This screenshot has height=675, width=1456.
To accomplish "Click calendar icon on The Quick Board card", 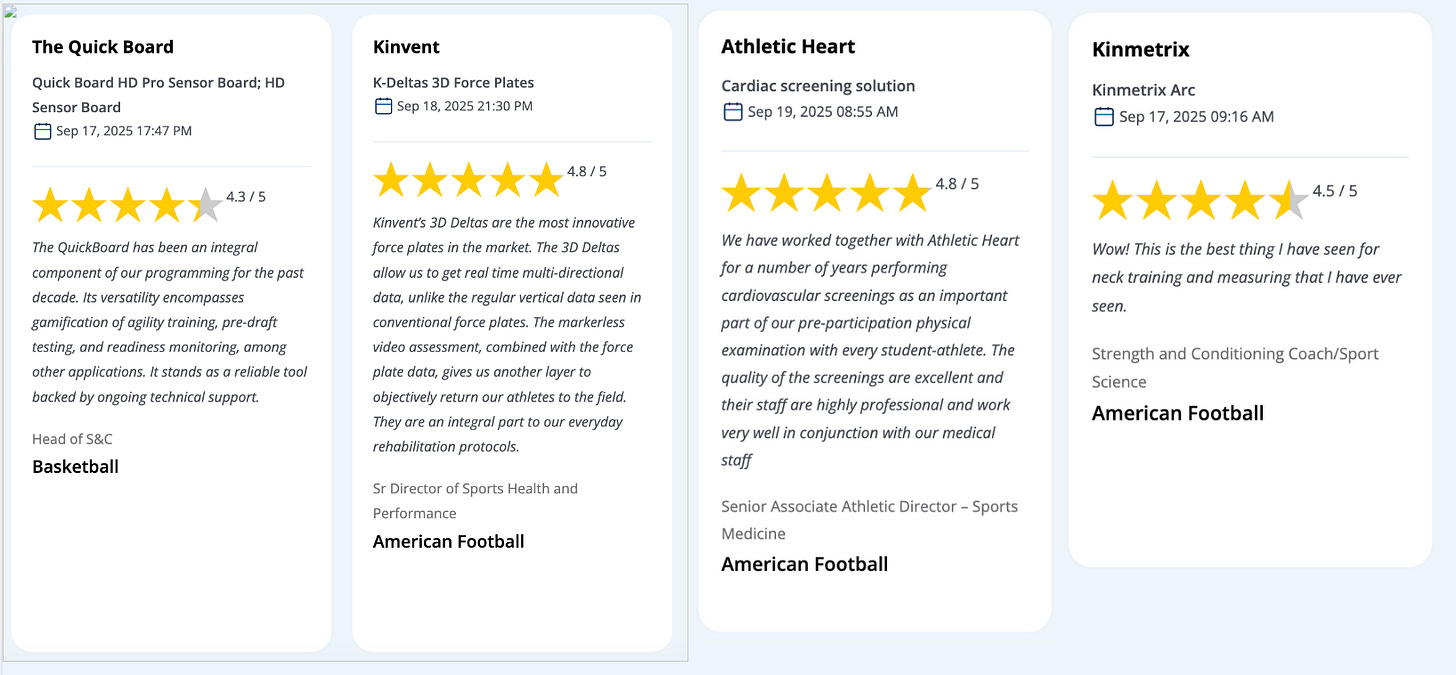I will click(x=42, y=131).
